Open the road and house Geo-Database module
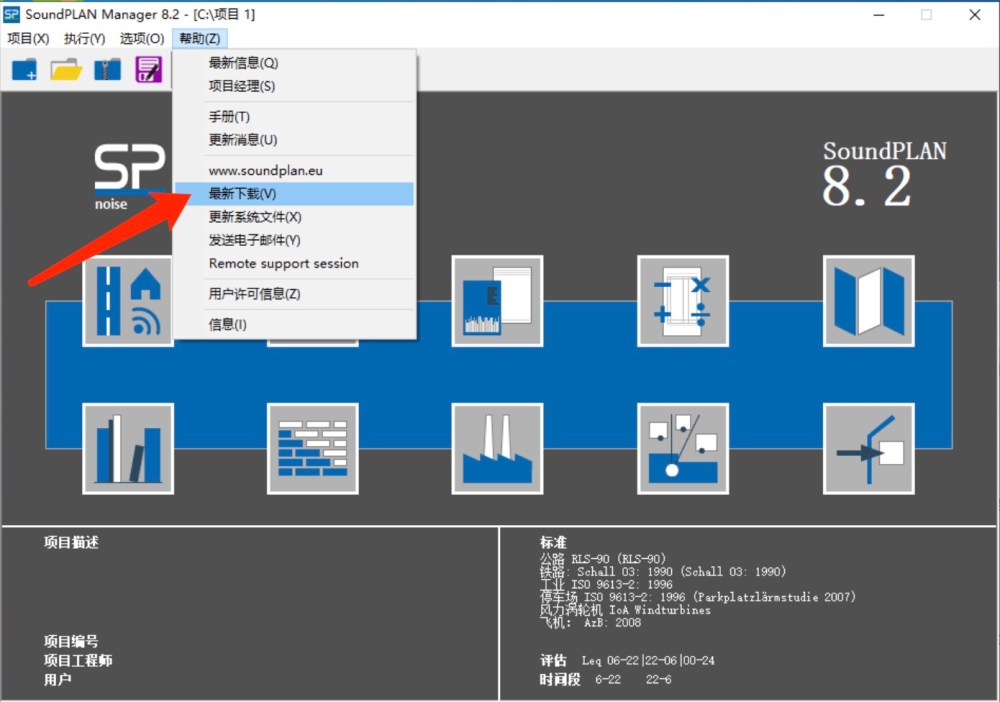Image resolution: width=1000 pixels, height=702 pixels. point(128,301)
